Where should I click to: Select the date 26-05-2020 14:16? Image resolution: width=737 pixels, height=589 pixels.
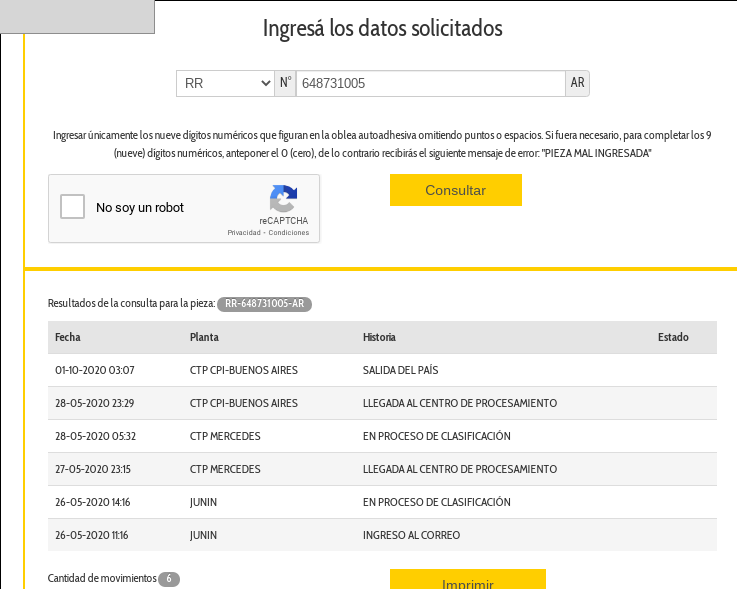pos(93,502)
